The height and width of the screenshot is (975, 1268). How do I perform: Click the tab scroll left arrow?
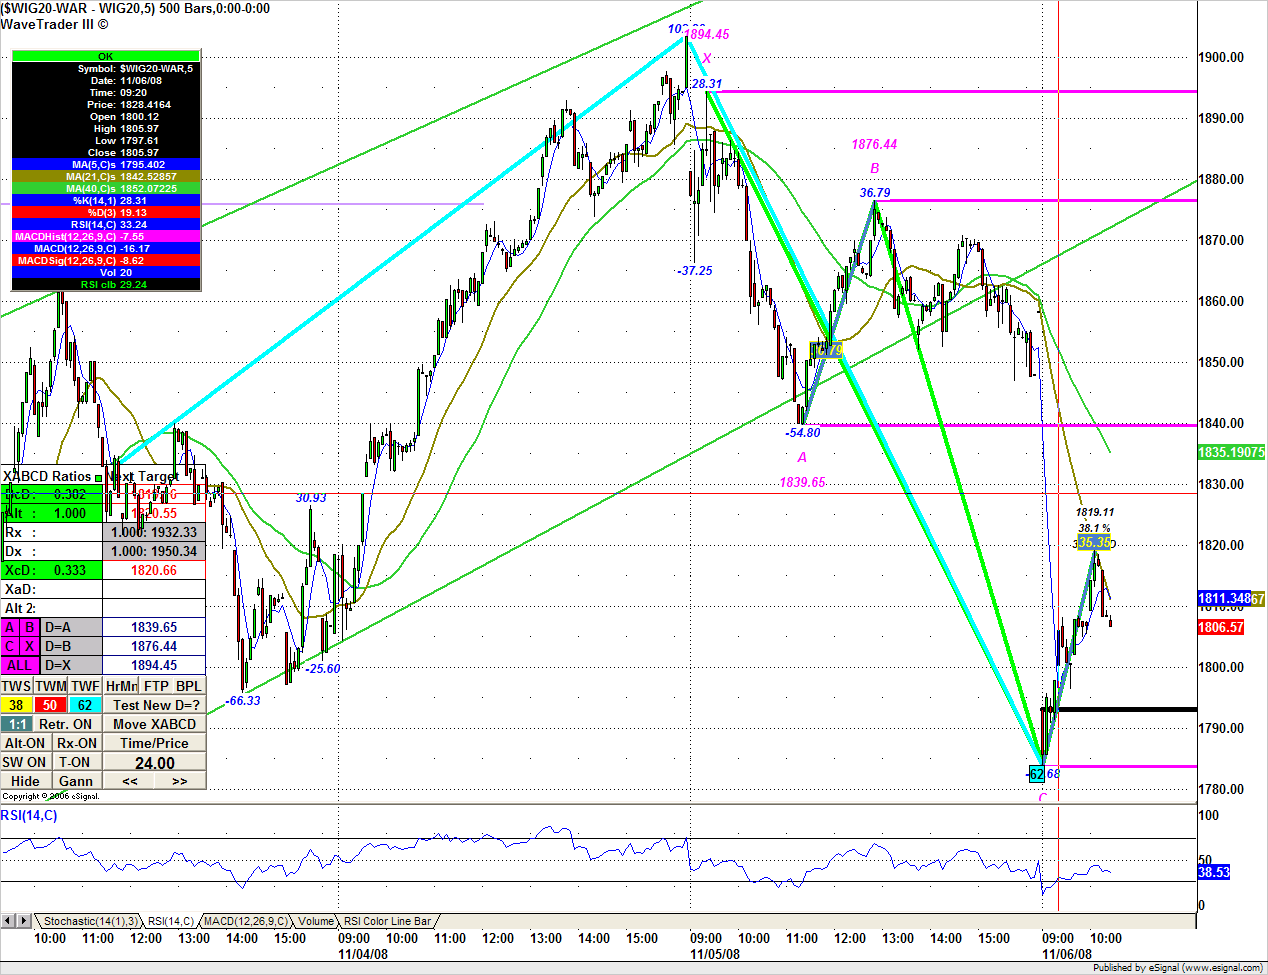(8, 921)
